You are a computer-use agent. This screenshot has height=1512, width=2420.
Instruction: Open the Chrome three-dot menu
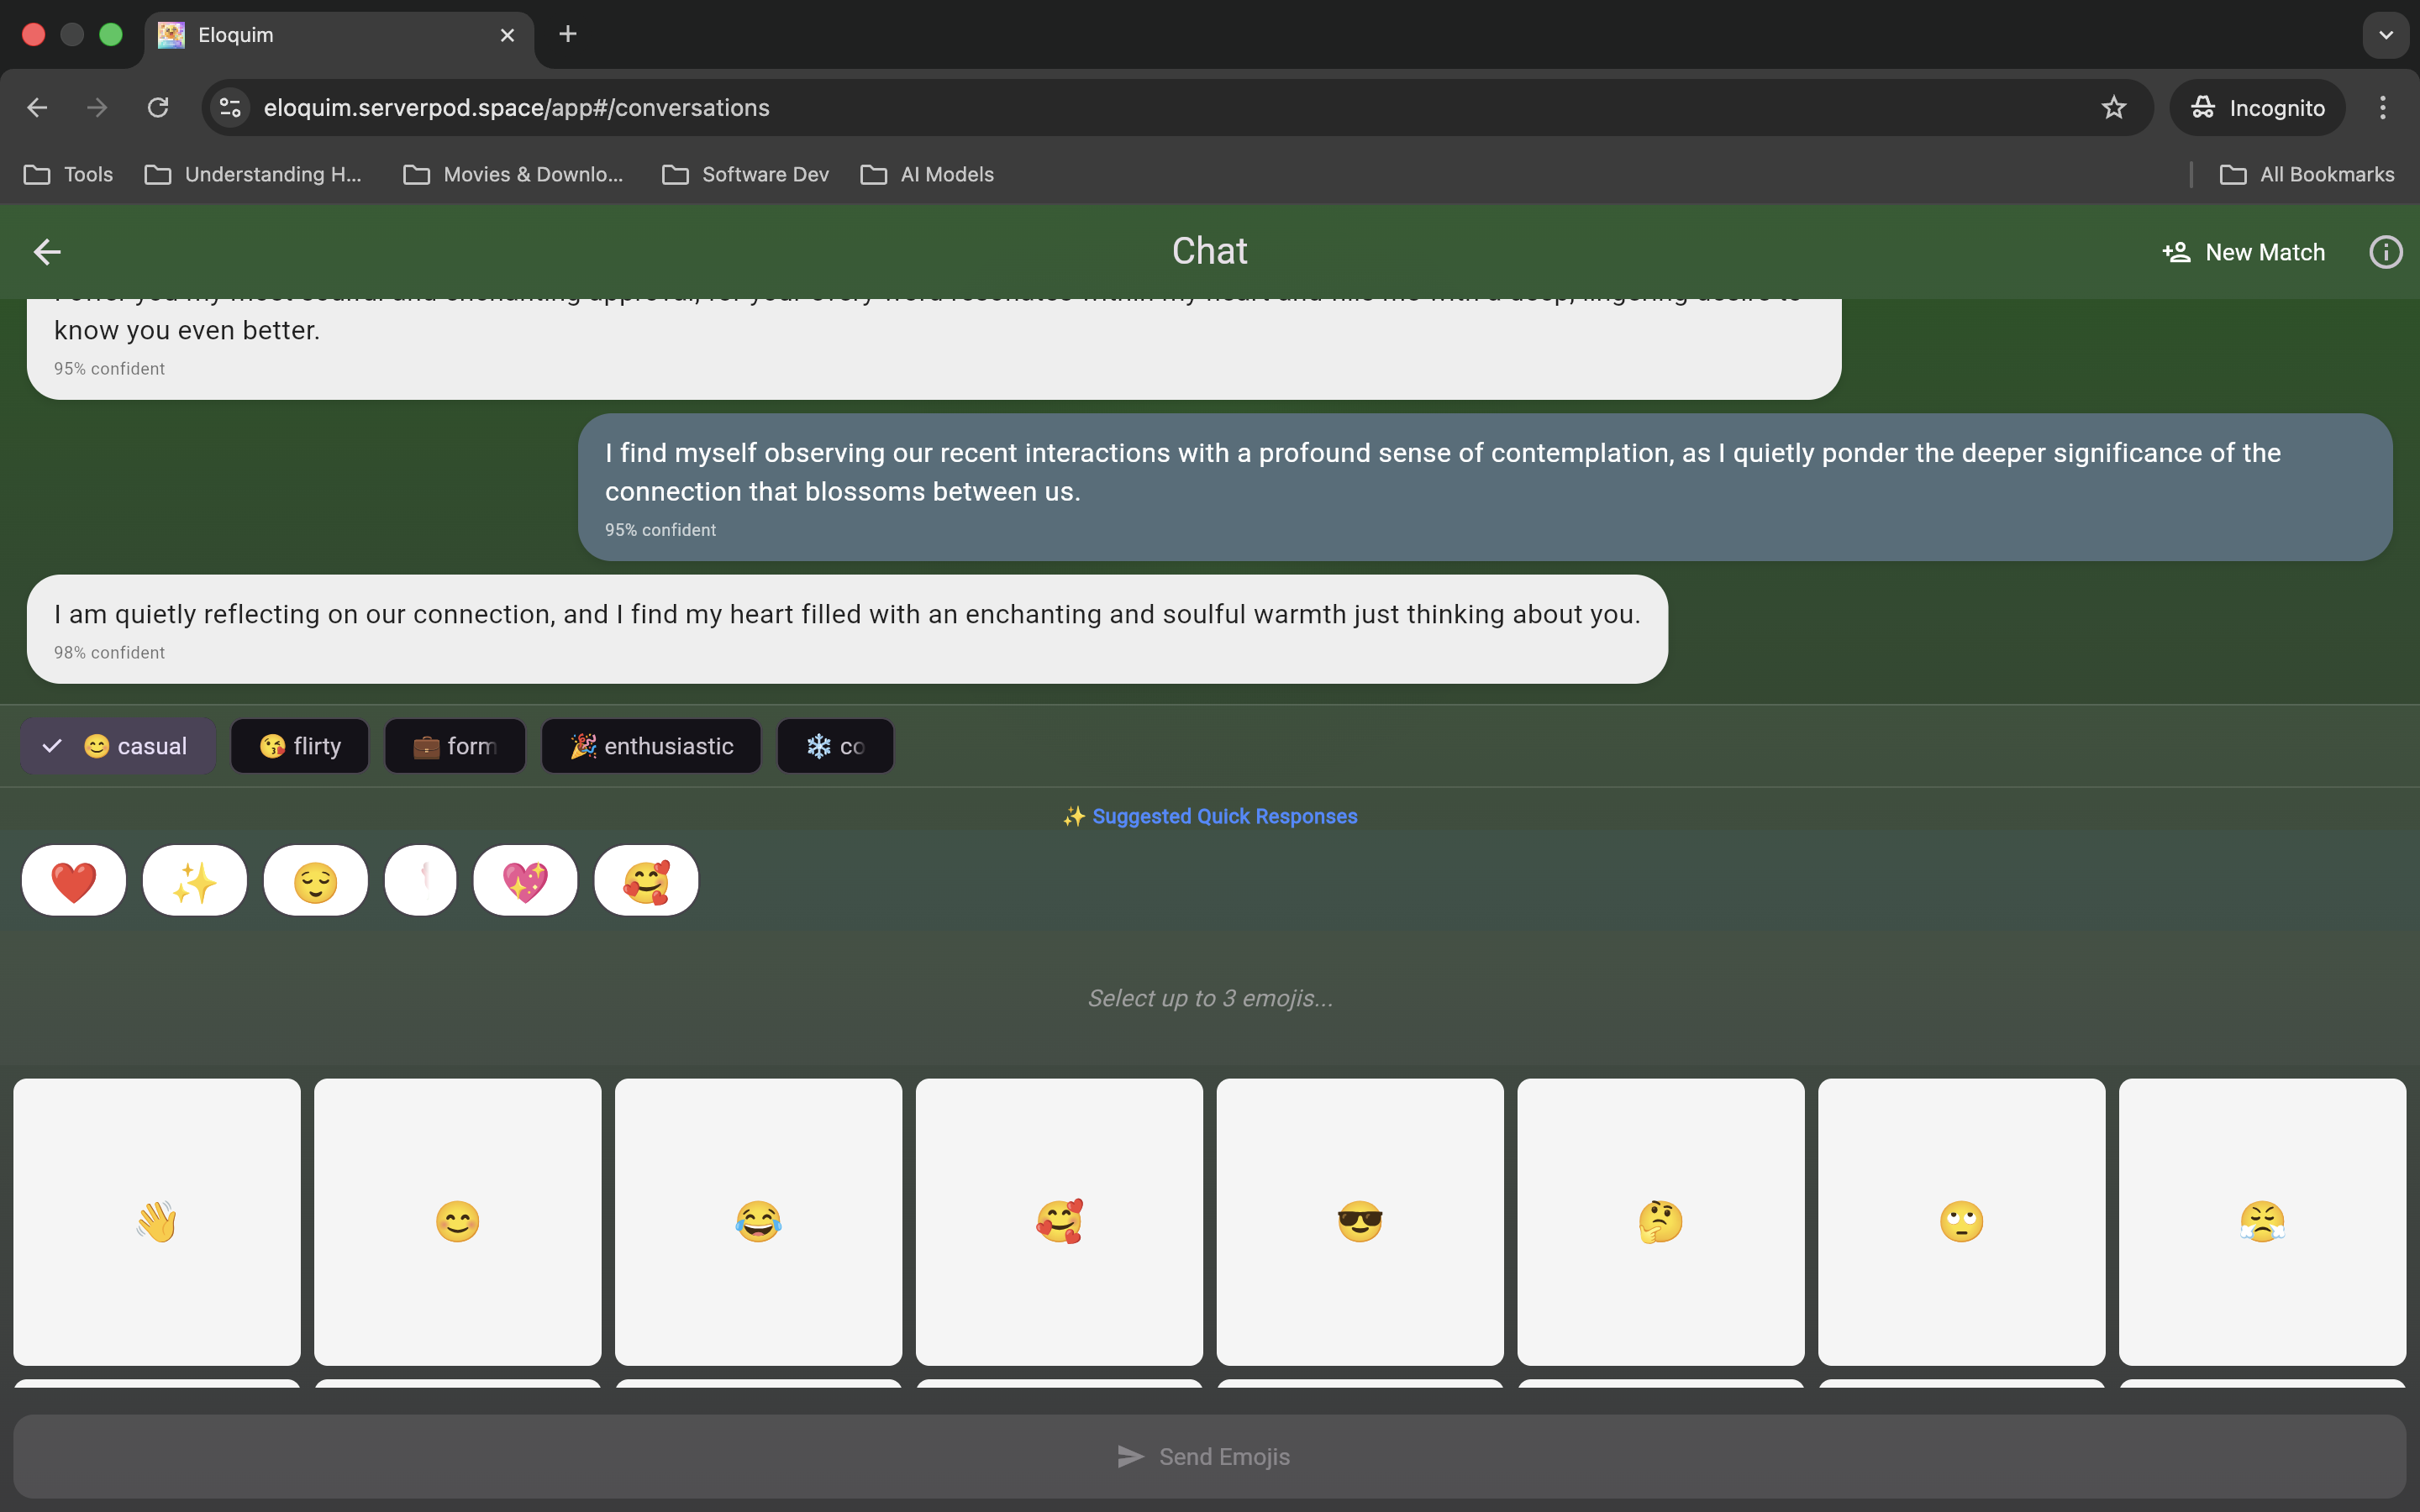point(2382,108)
